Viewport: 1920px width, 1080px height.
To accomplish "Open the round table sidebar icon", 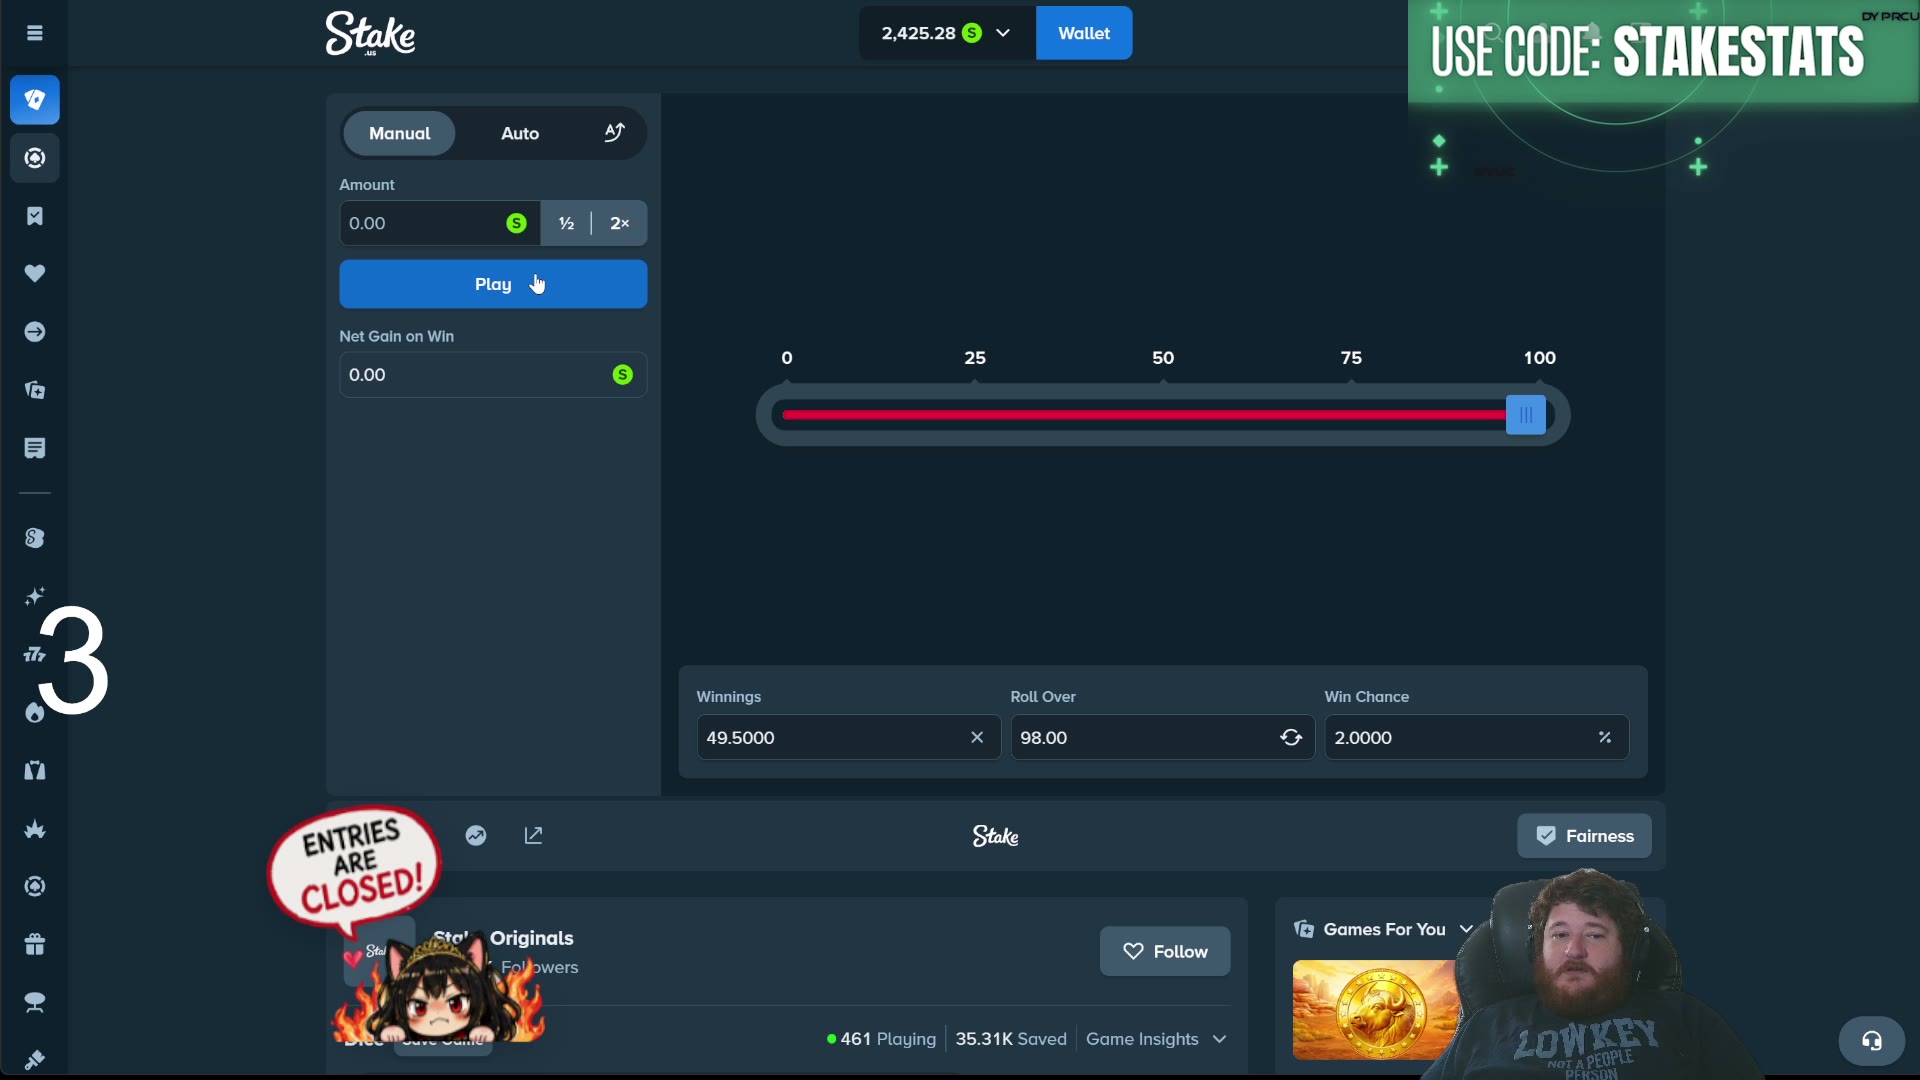I will click(35, 1003).
